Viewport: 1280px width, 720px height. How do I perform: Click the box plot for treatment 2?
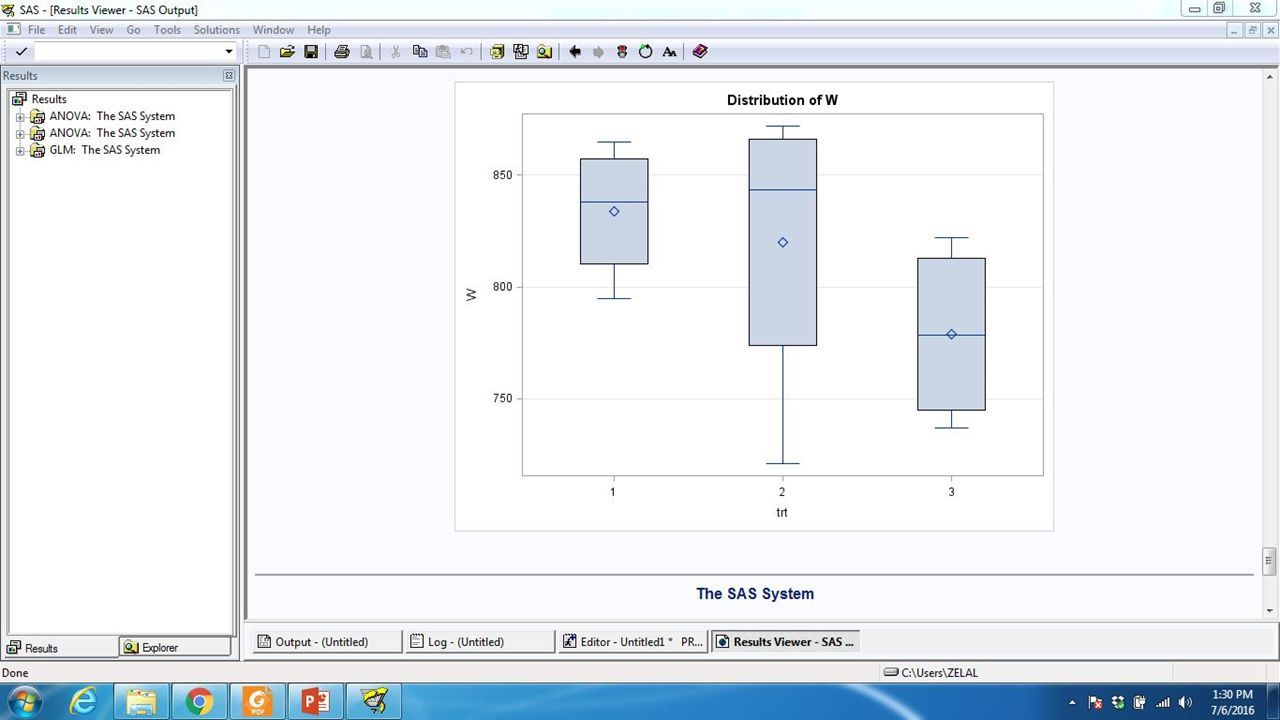pyautogui.click(x=783, y=242)
